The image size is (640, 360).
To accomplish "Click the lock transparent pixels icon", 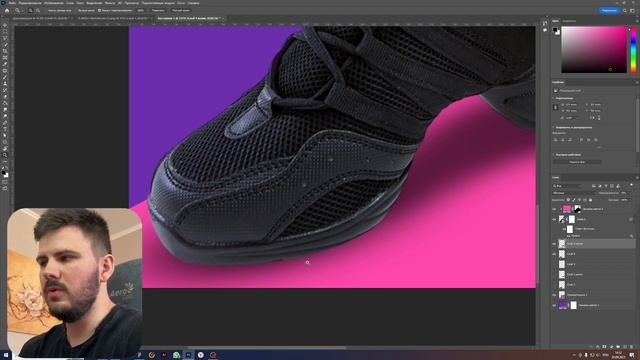I will [568, 200].
